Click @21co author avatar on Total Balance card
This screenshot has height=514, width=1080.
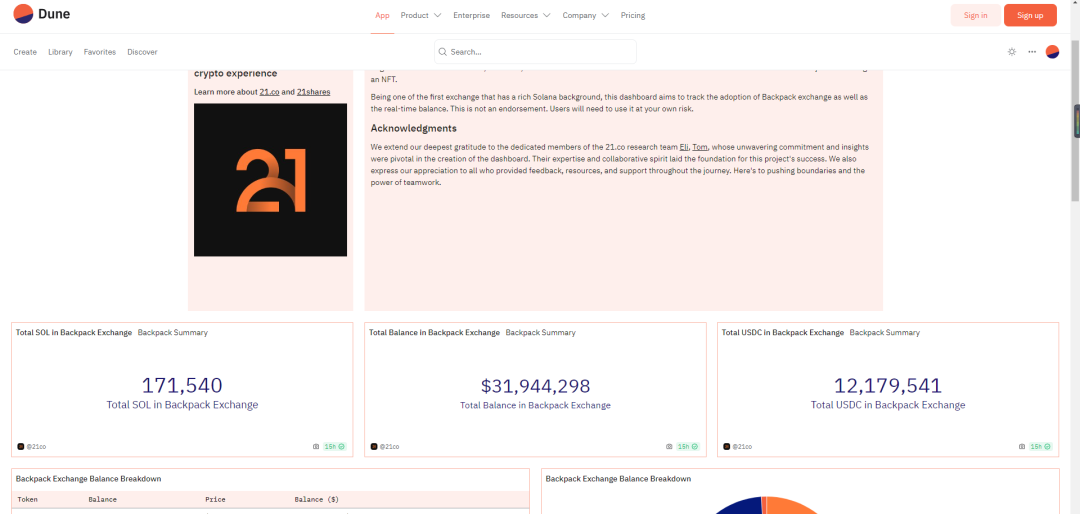374,446
